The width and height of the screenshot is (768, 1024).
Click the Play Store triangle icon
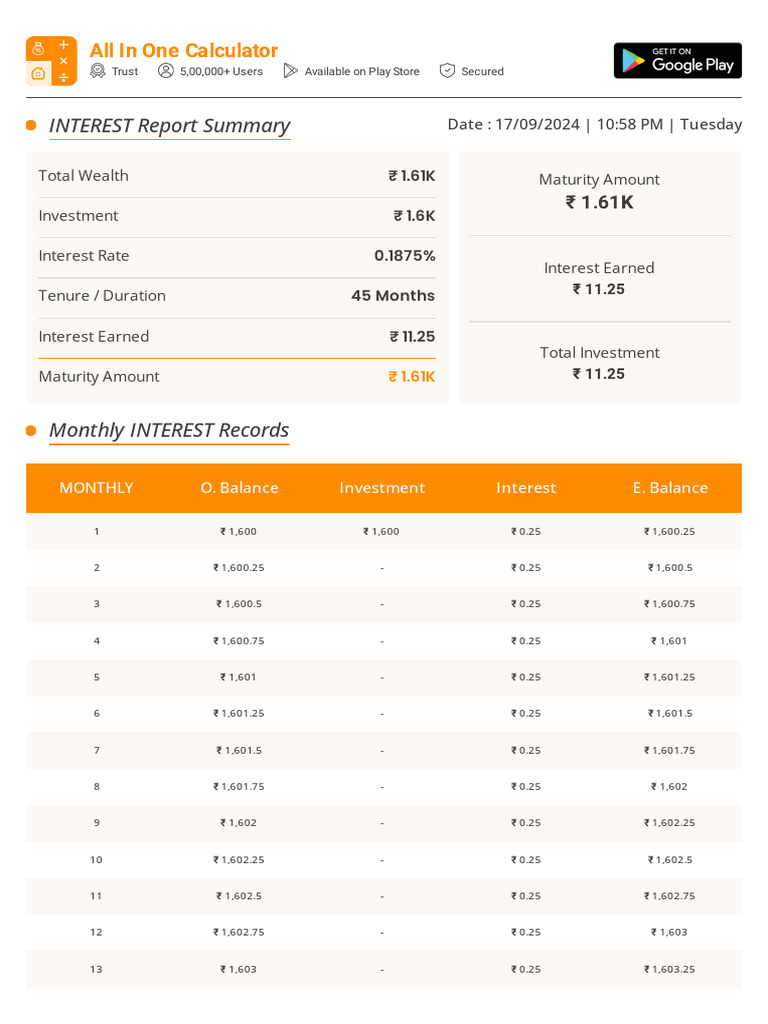pyautogui.click(x=291, y=71)
